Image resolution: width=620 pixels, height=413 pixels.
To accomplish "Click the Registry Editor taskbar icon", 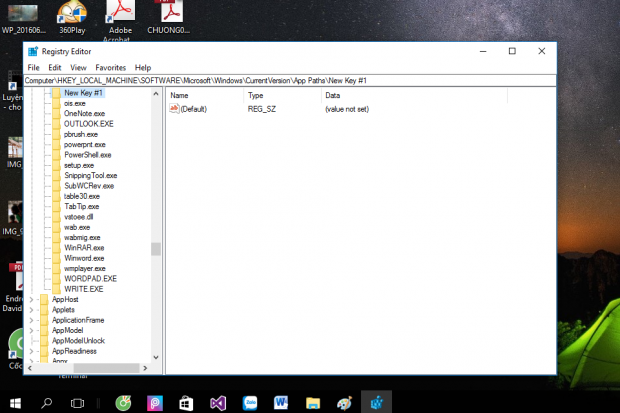I will pos(376,402).
